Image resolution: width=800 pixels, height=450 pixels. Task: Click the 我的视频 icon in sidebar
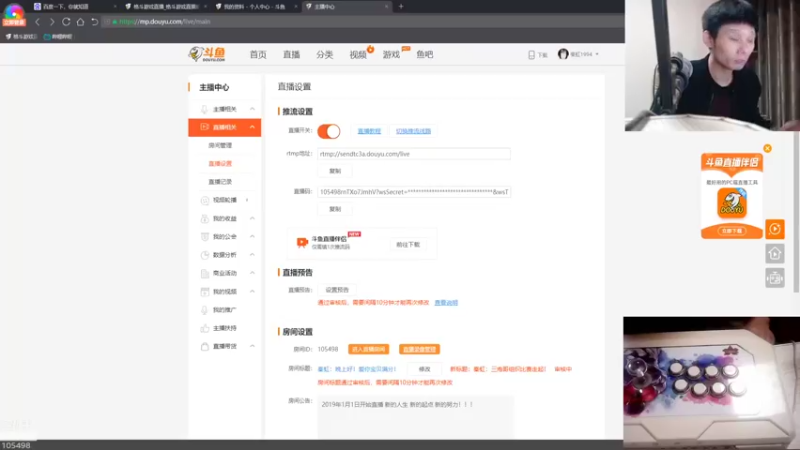205,292
